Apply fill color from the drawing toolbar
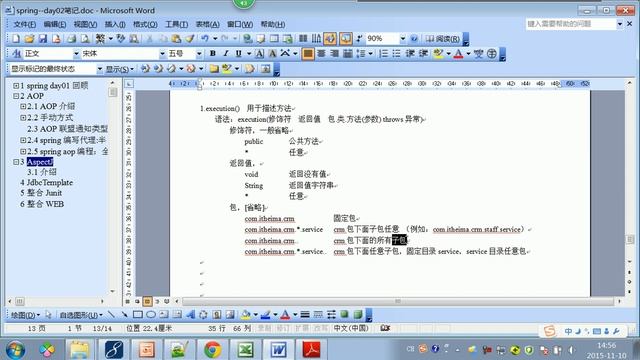 pos(246,315)
